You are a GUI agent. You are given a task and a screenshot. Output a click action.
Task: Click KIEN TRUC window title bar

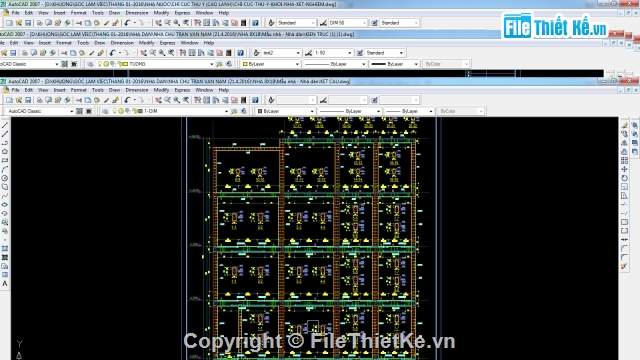302,34
